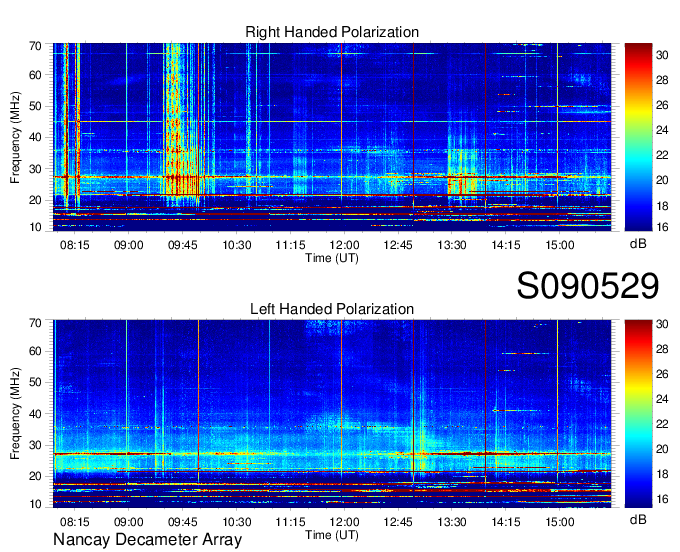Click 40 MHz tick on right-handed frequency axis
The image size is (680, 552).
coord(35,137)
